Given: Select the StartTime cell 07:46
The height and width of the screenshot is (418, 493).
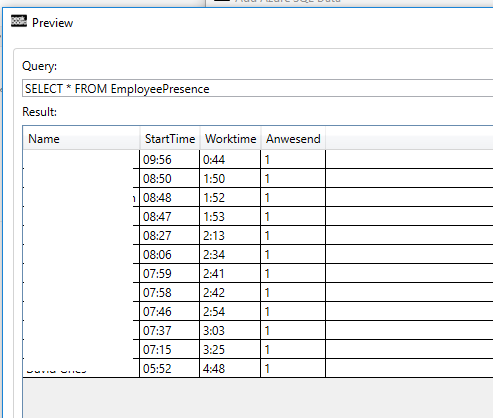Looking at the screenshot, I should point(169,311).
